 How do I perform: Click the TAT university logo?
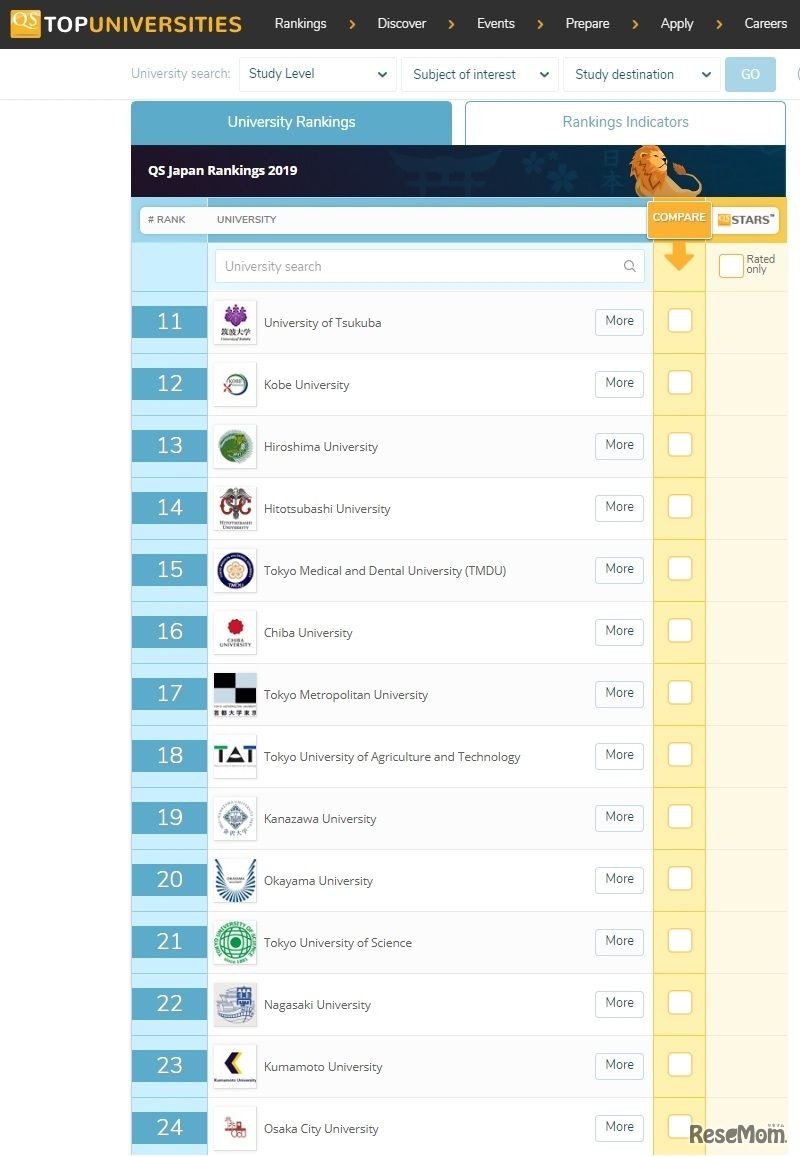pyautogui.click(x=235, y=756)
